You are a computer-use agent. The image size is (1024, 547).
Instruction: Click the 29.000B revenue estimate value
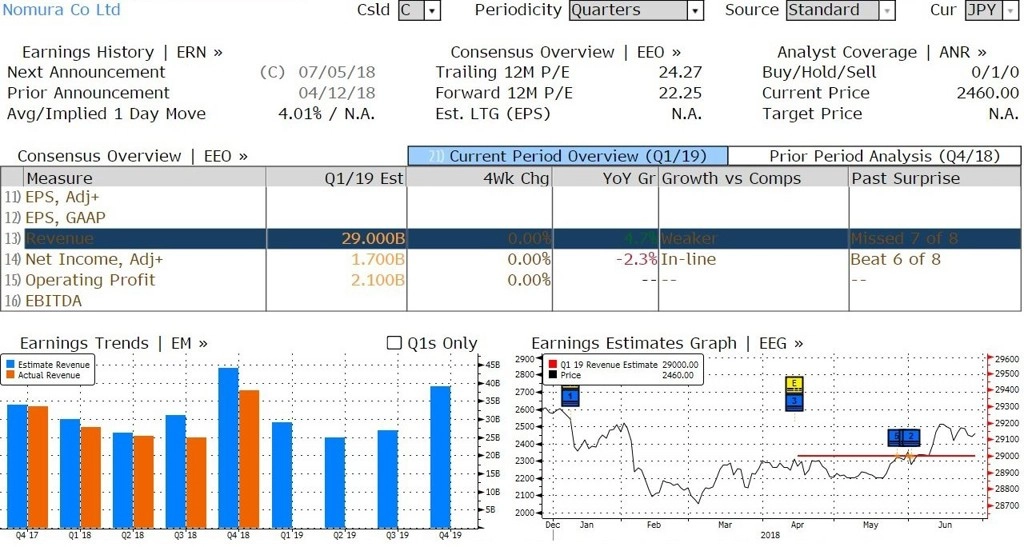click(373, 238)
